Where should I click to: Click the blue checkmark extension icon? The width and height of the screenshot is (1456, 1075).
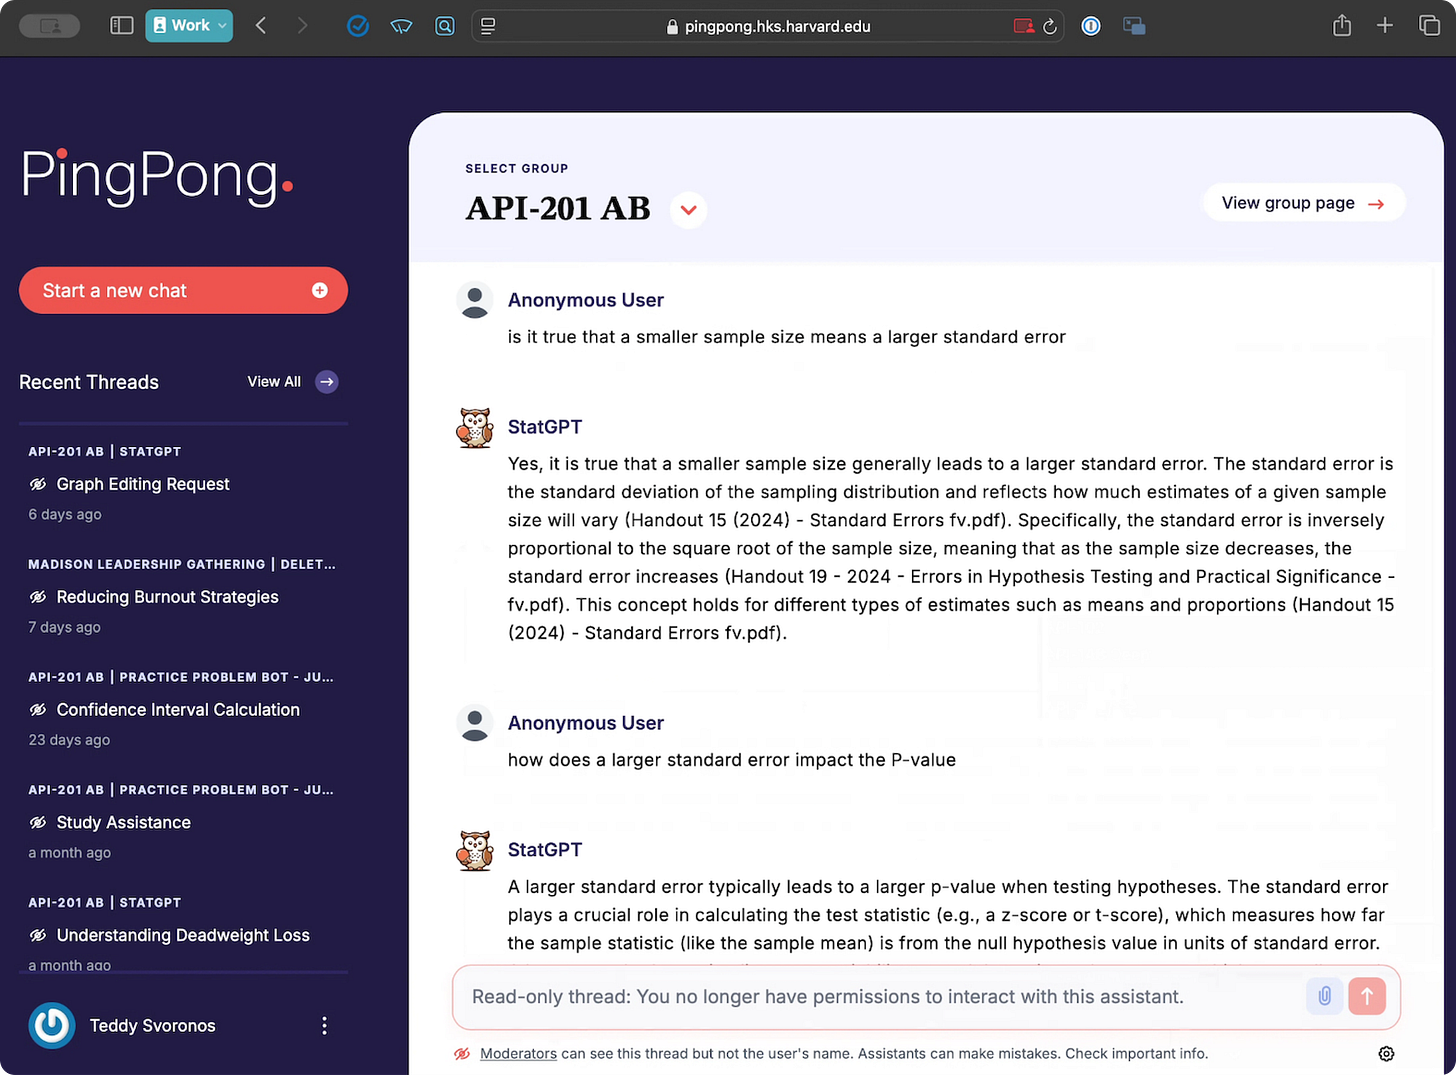[357, 27]
